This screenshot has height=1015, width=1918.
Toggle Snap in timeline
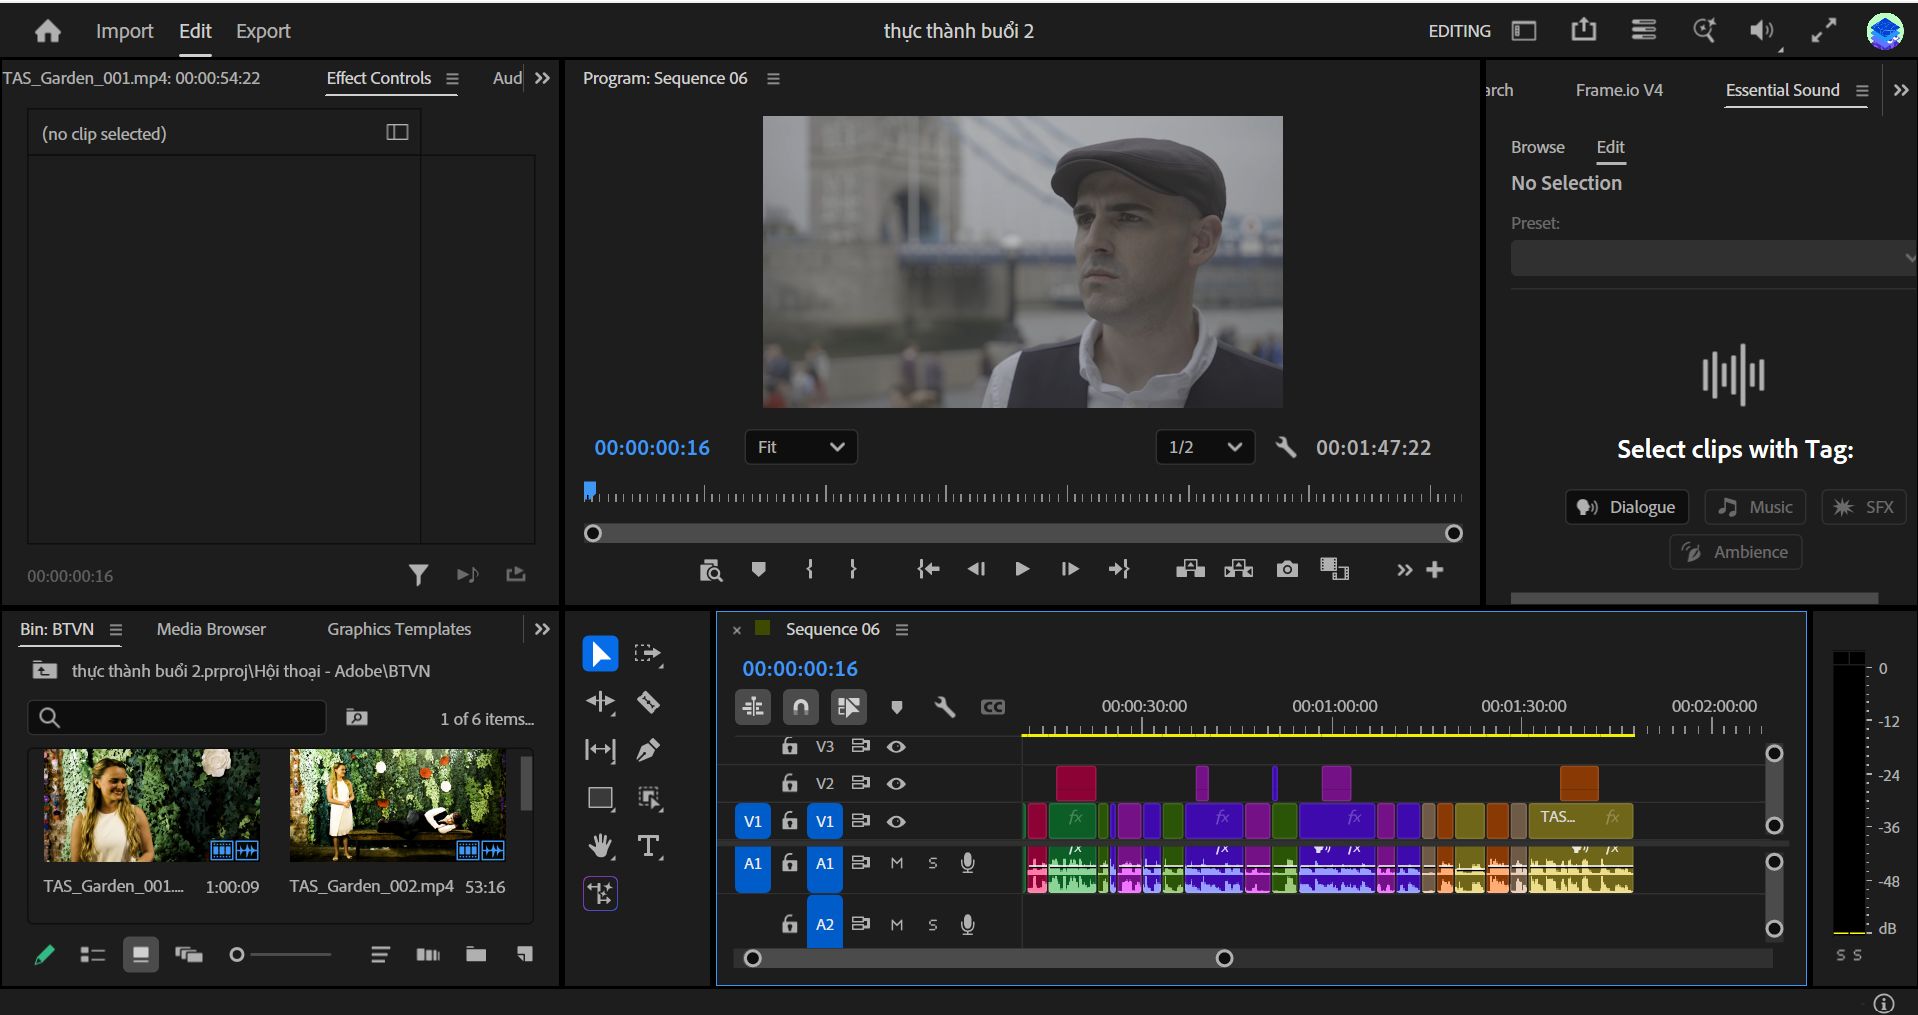point(801,707)
